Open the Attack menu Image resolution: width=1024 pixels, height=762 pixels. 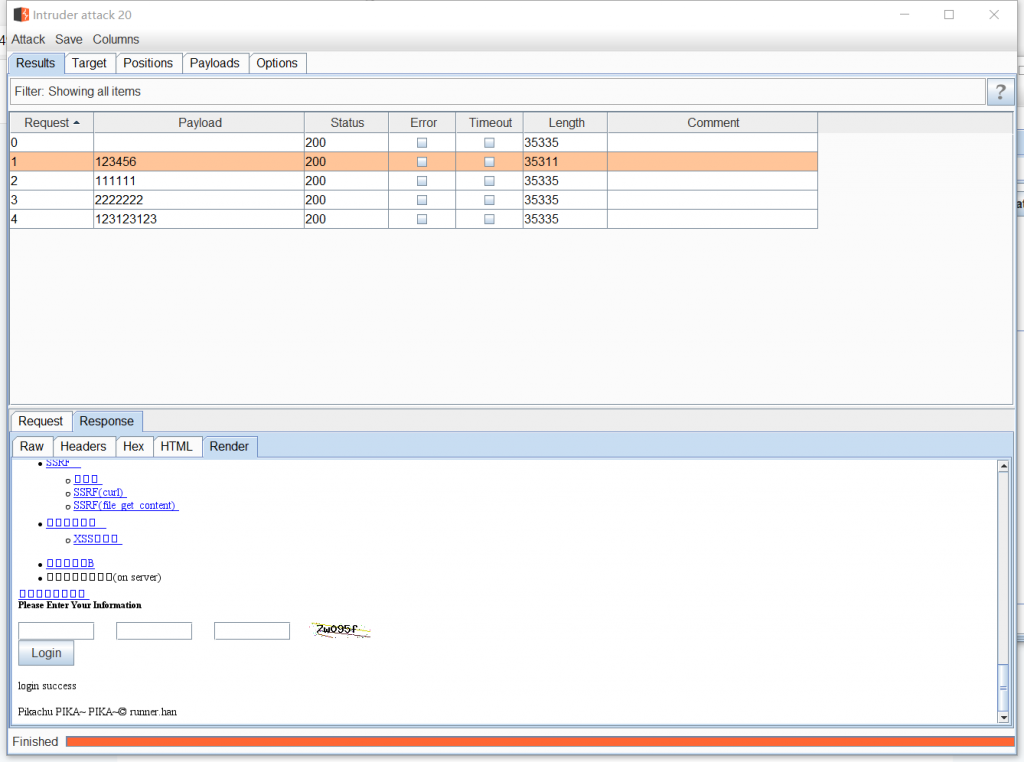pos(28,39)
